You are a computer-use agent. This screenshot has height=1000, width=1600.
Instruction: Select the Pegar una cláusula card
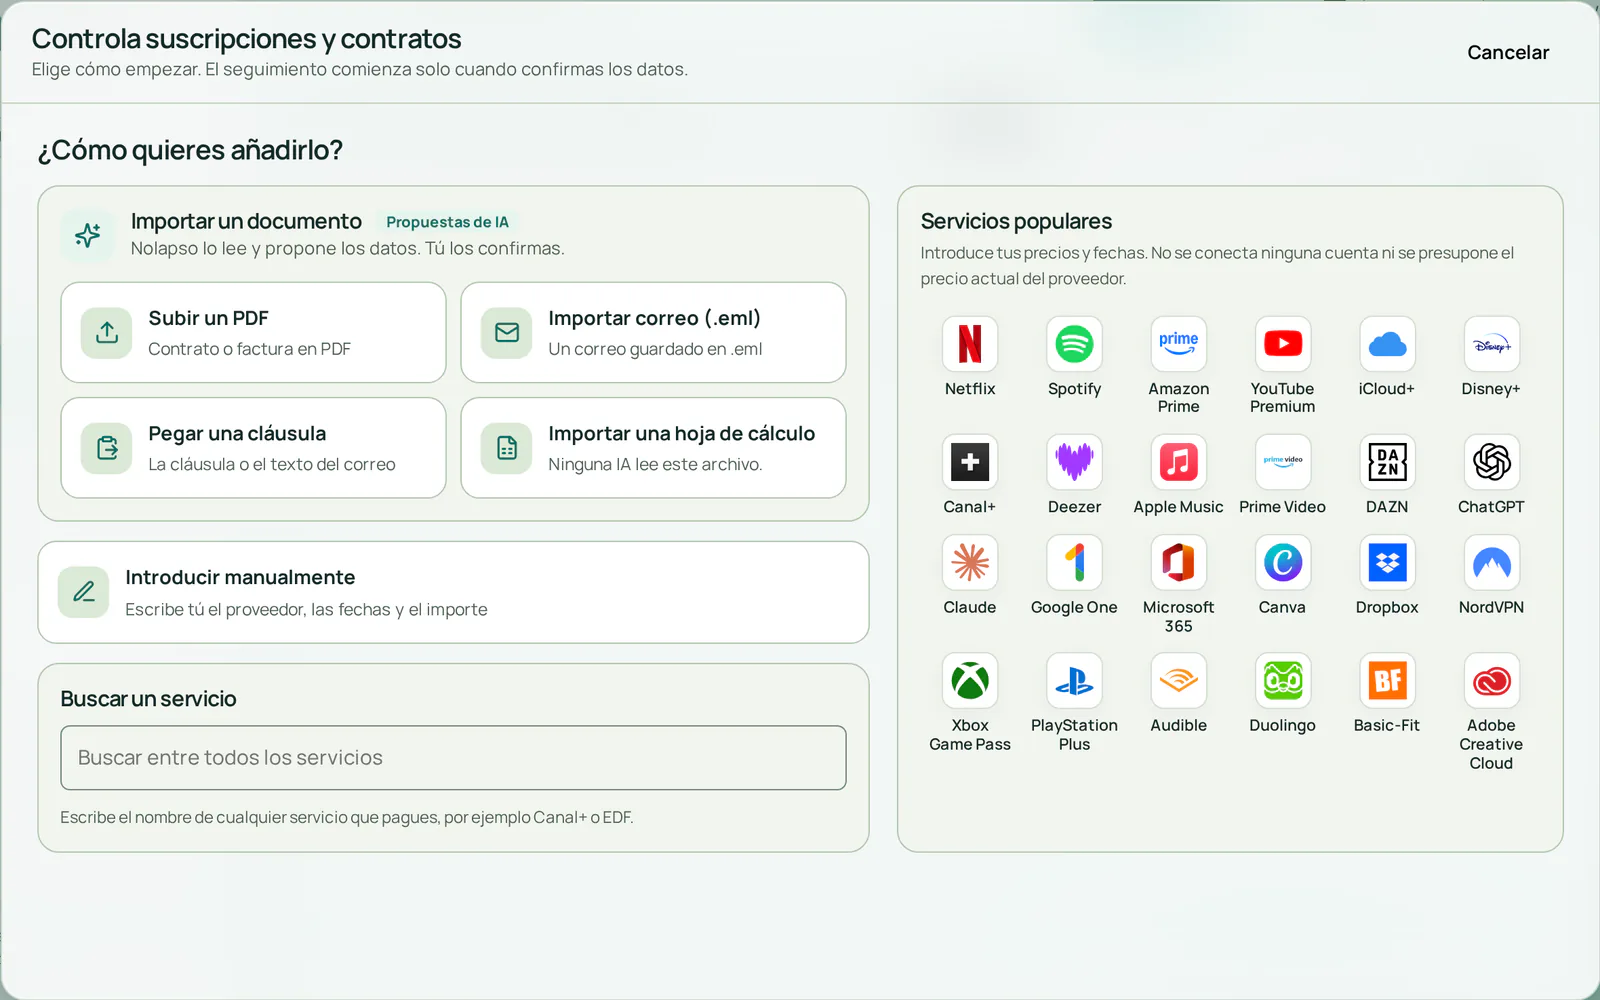253,448
